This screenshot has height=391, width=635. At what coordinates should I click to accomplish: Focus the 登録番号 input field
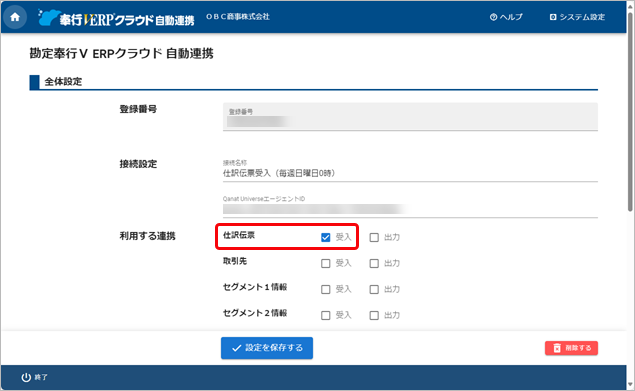click(410, 117)
